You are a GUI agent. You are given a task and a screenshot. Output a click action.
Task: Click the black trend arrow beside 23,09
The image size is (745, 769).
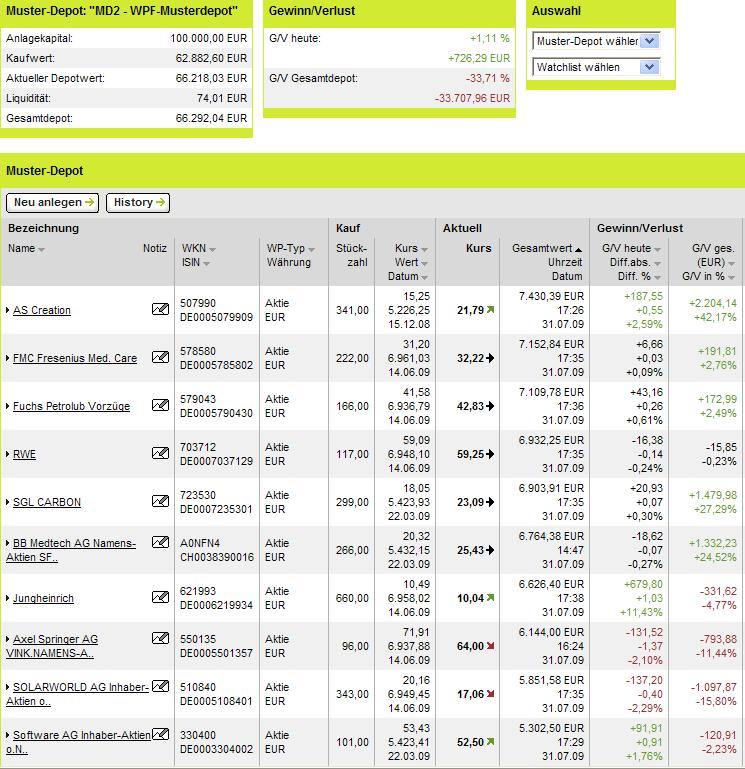(490, 502)
